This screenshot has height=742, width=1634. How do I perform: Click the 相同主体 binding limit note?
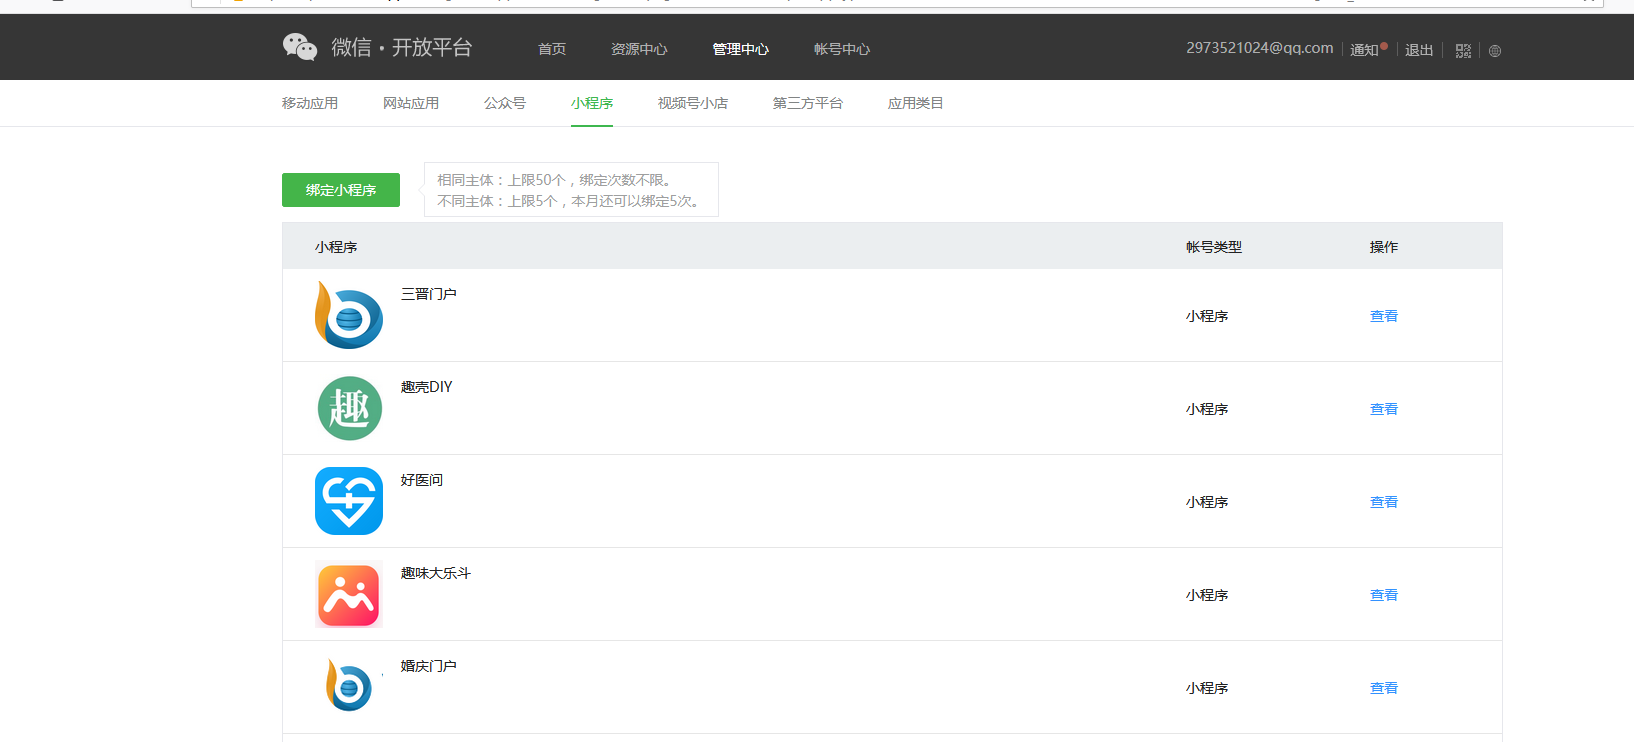point(557,180)
